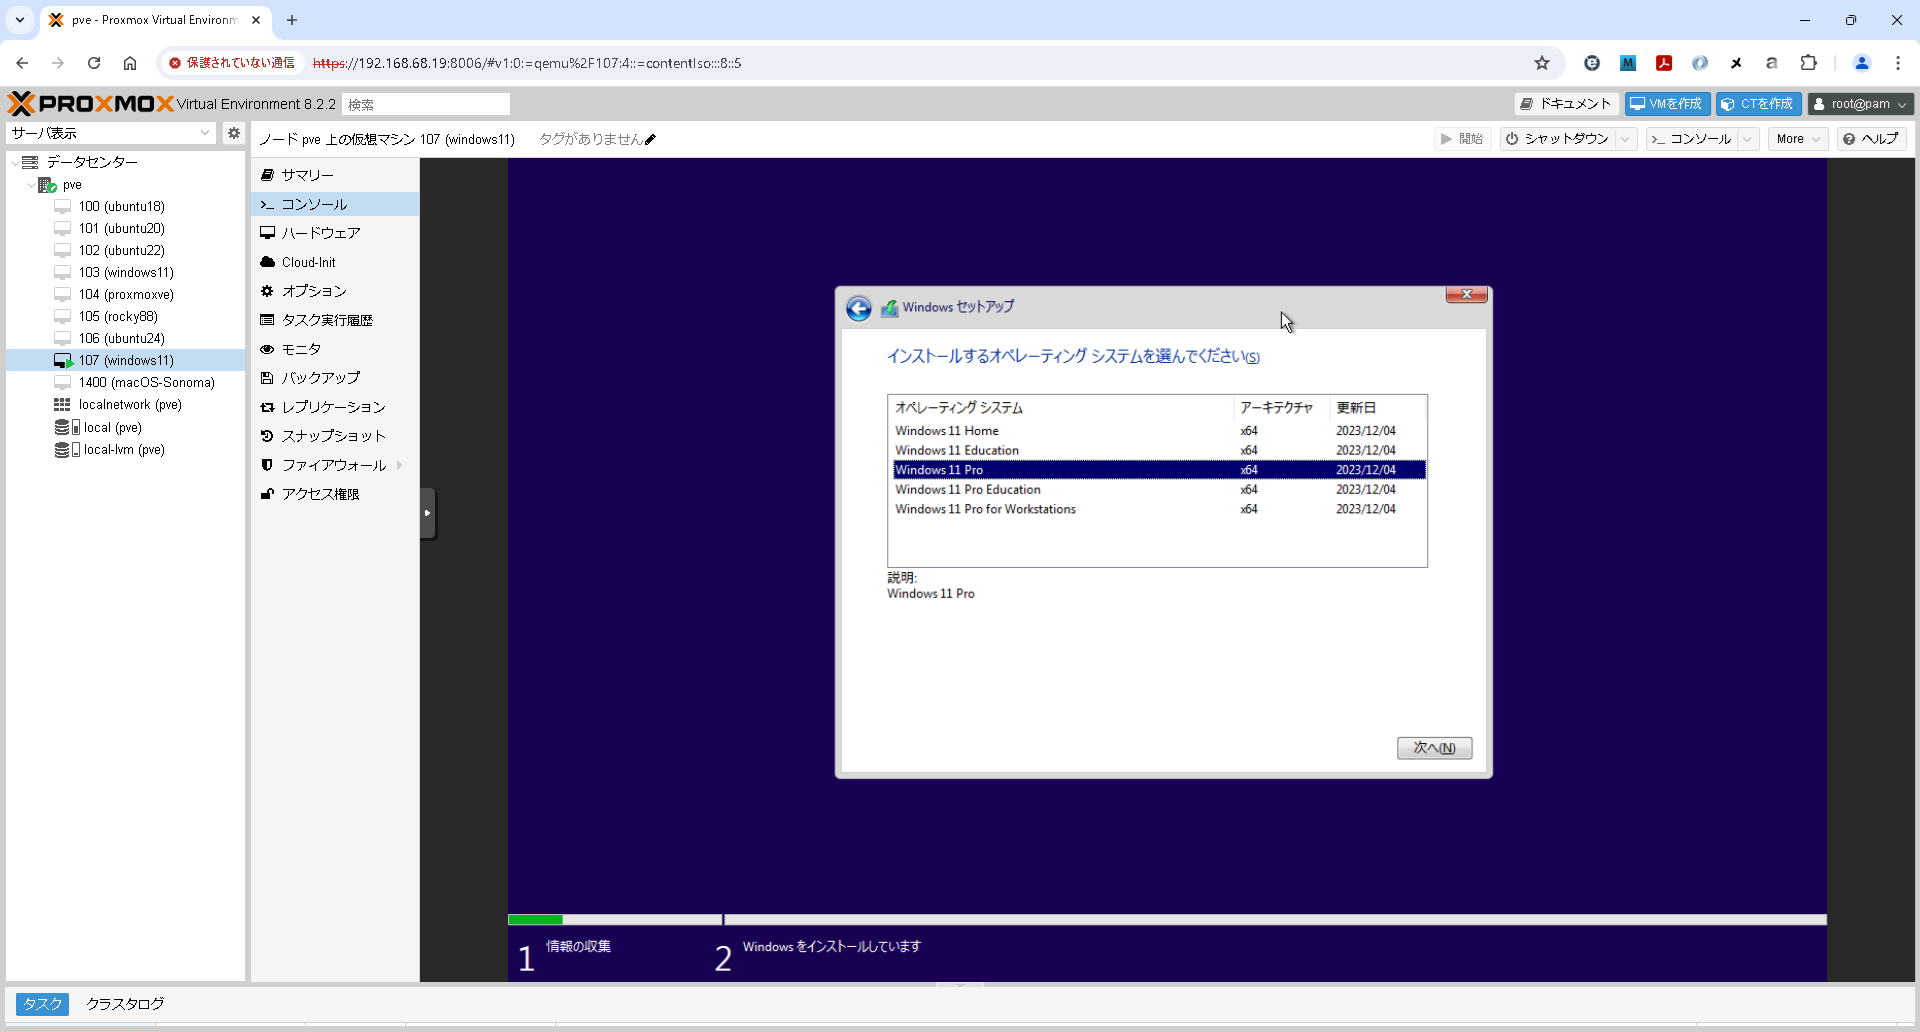The width and height of the screenshot is (1920, 1032).
Task: Click the Proxmox logo icon
Action: coord(91,104)
